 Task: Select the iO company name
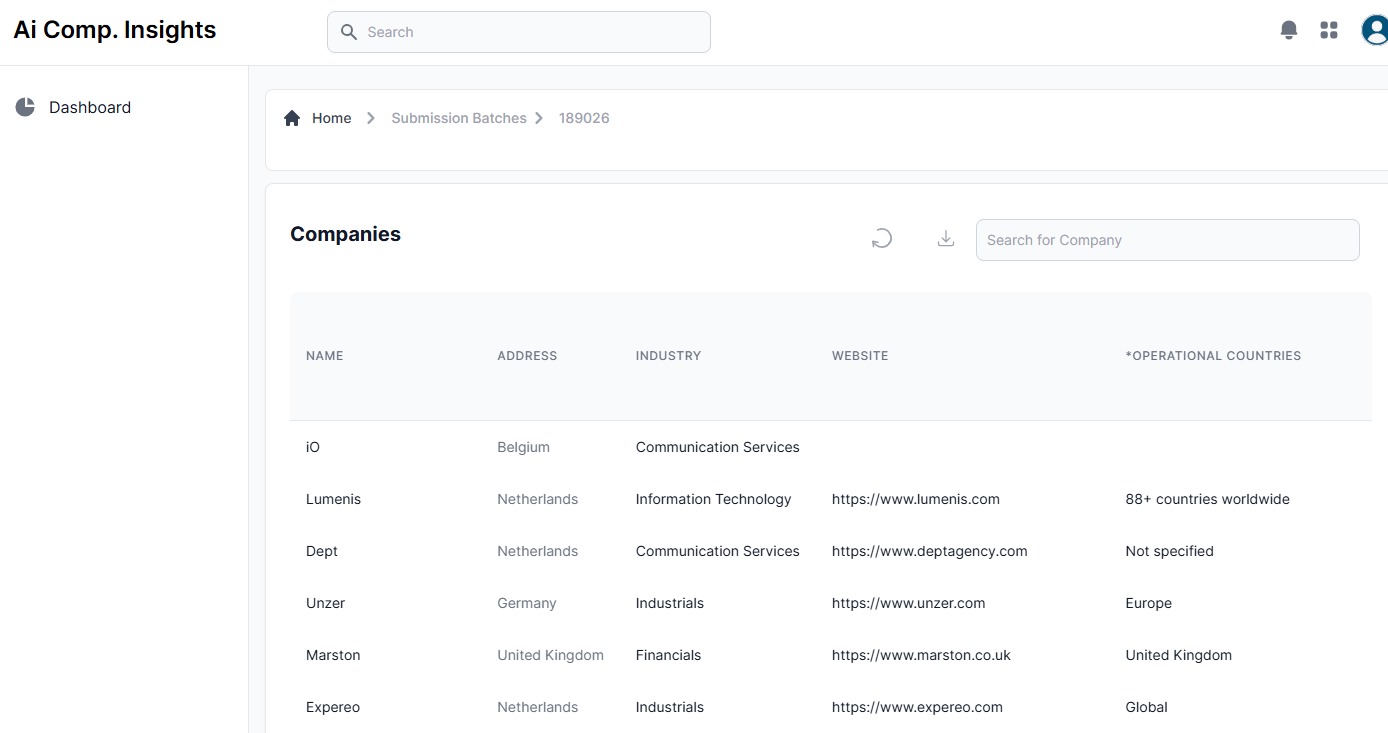[313, 447]
